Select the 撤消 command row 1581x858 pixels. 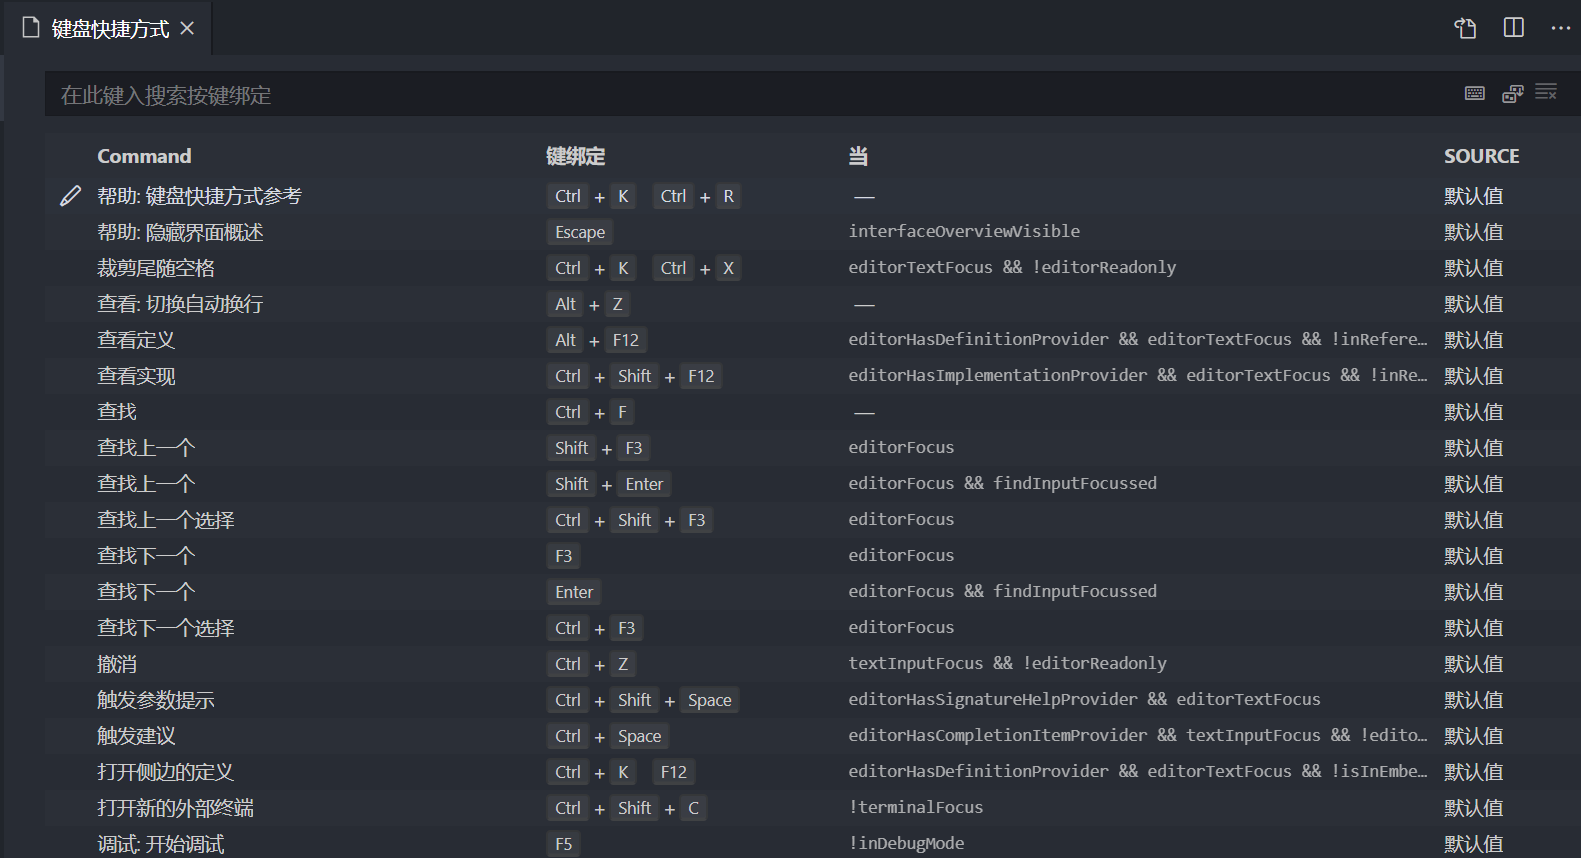click(x=813, y=664)
